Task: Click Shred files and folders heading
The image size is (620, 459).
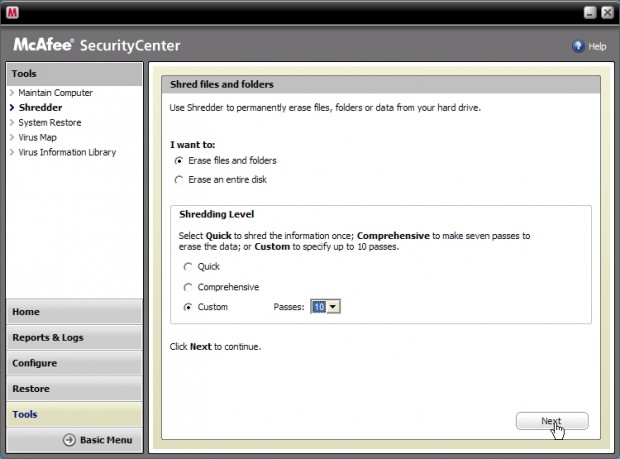Action: [222, 84]
